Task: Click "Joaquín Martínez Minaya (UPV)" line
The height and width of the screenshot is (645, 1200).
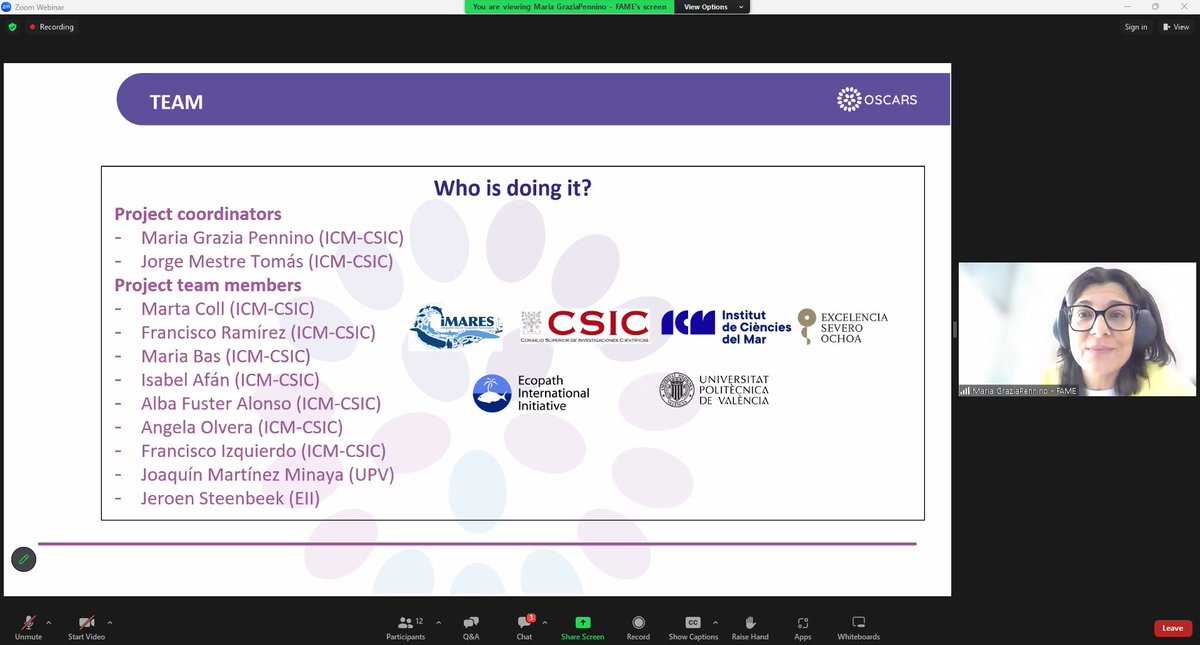Action: (x=268, y=475)
